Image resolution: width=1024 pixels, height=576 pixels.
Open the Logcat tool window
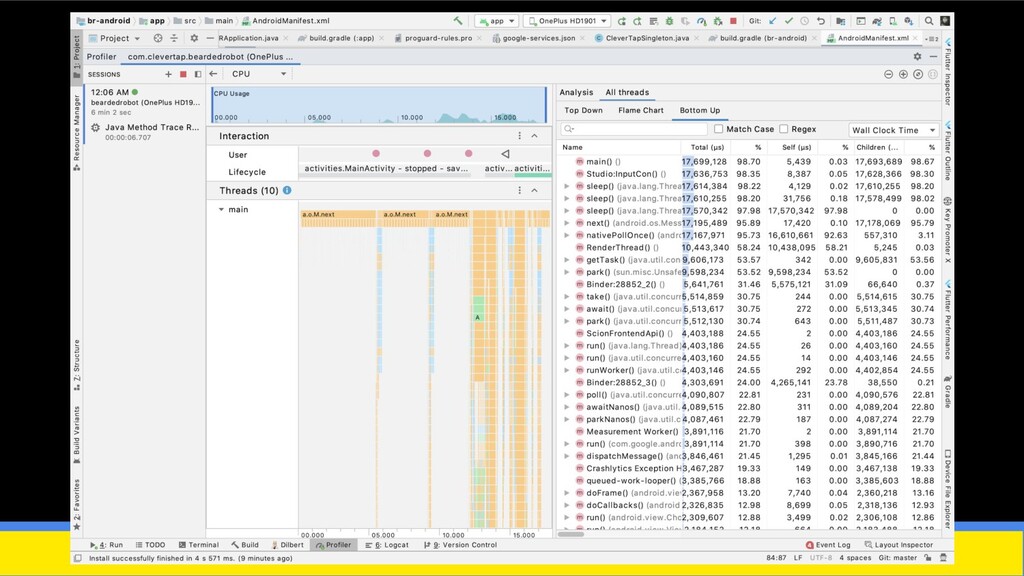pos(387,545)
